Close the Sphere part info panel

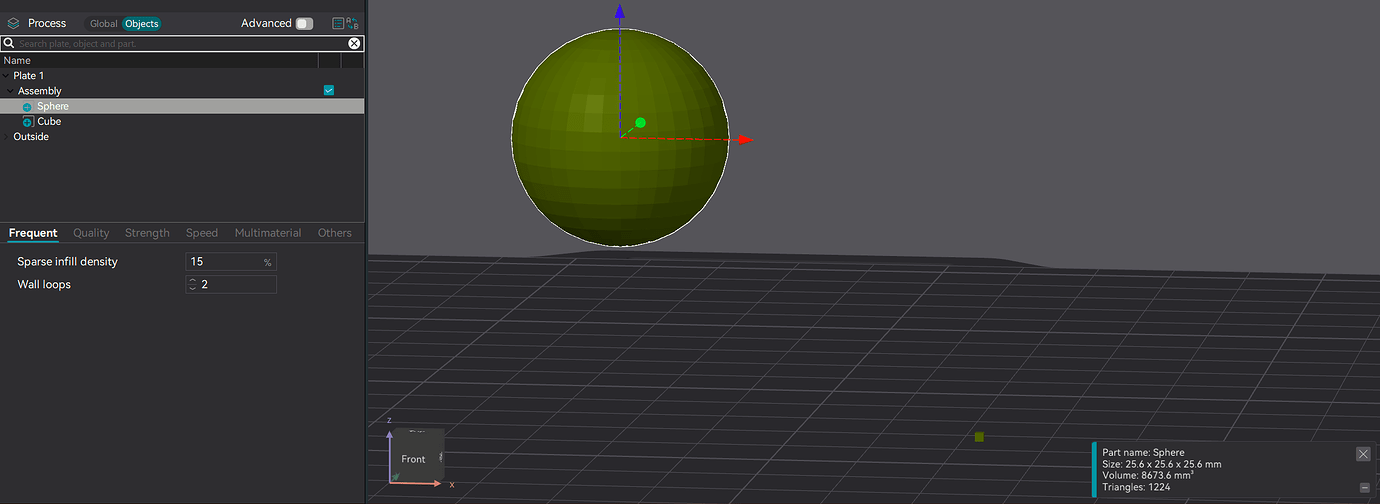1363,454
